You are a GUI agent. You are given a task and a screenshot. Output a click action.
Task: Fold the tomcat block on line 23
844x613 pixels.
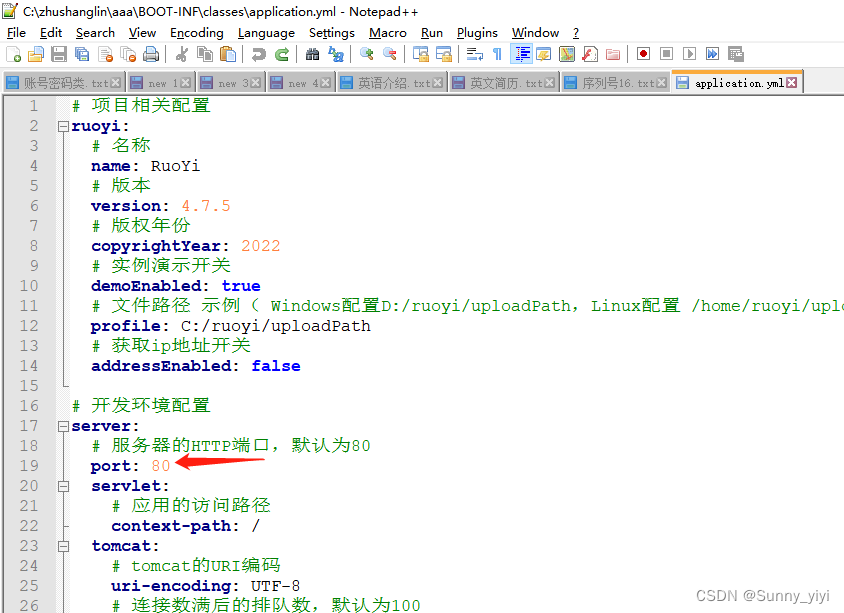point(63,545)
